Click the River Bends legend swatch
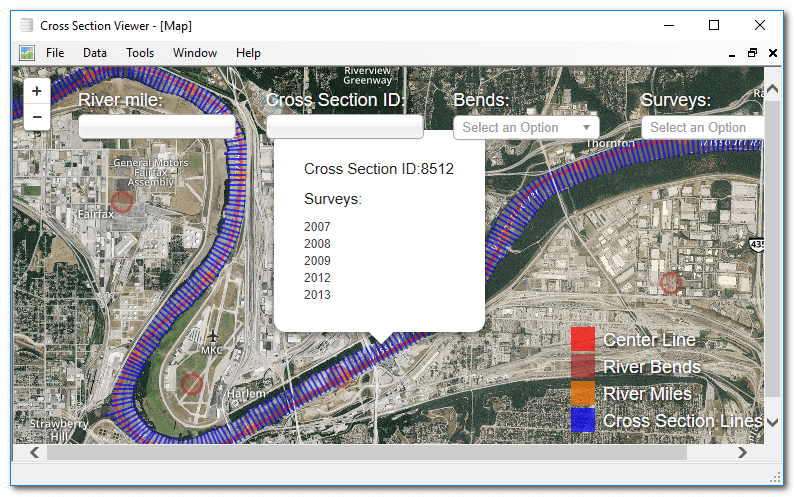This screenshot has height=497, width=795. click(x=583, y=366)
